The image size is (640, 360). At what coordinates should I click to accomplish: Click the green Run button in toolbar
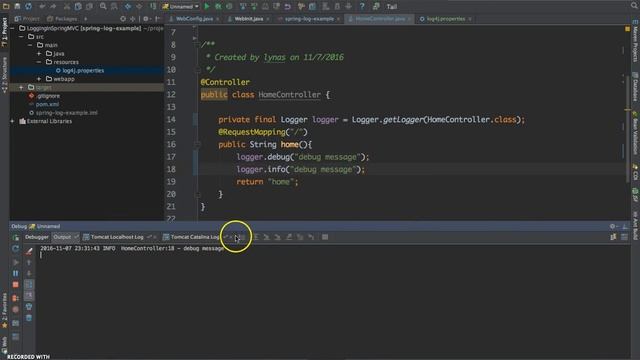tap(207, 6)
